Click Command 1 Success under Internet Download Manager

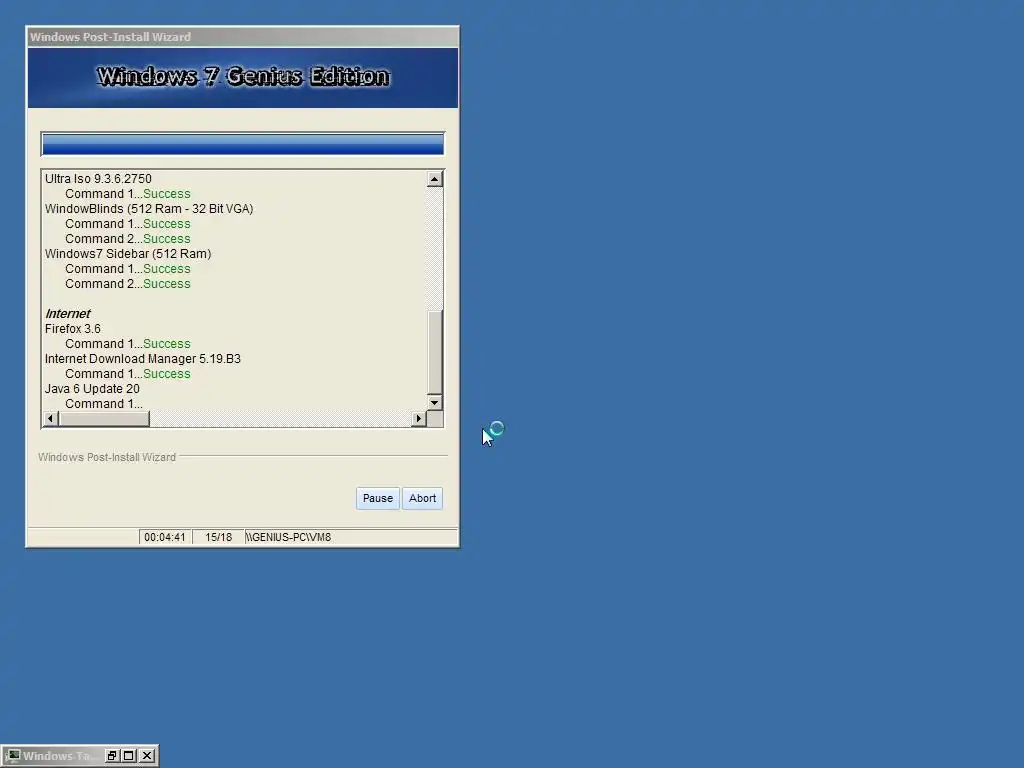click(x=128, y=374)
